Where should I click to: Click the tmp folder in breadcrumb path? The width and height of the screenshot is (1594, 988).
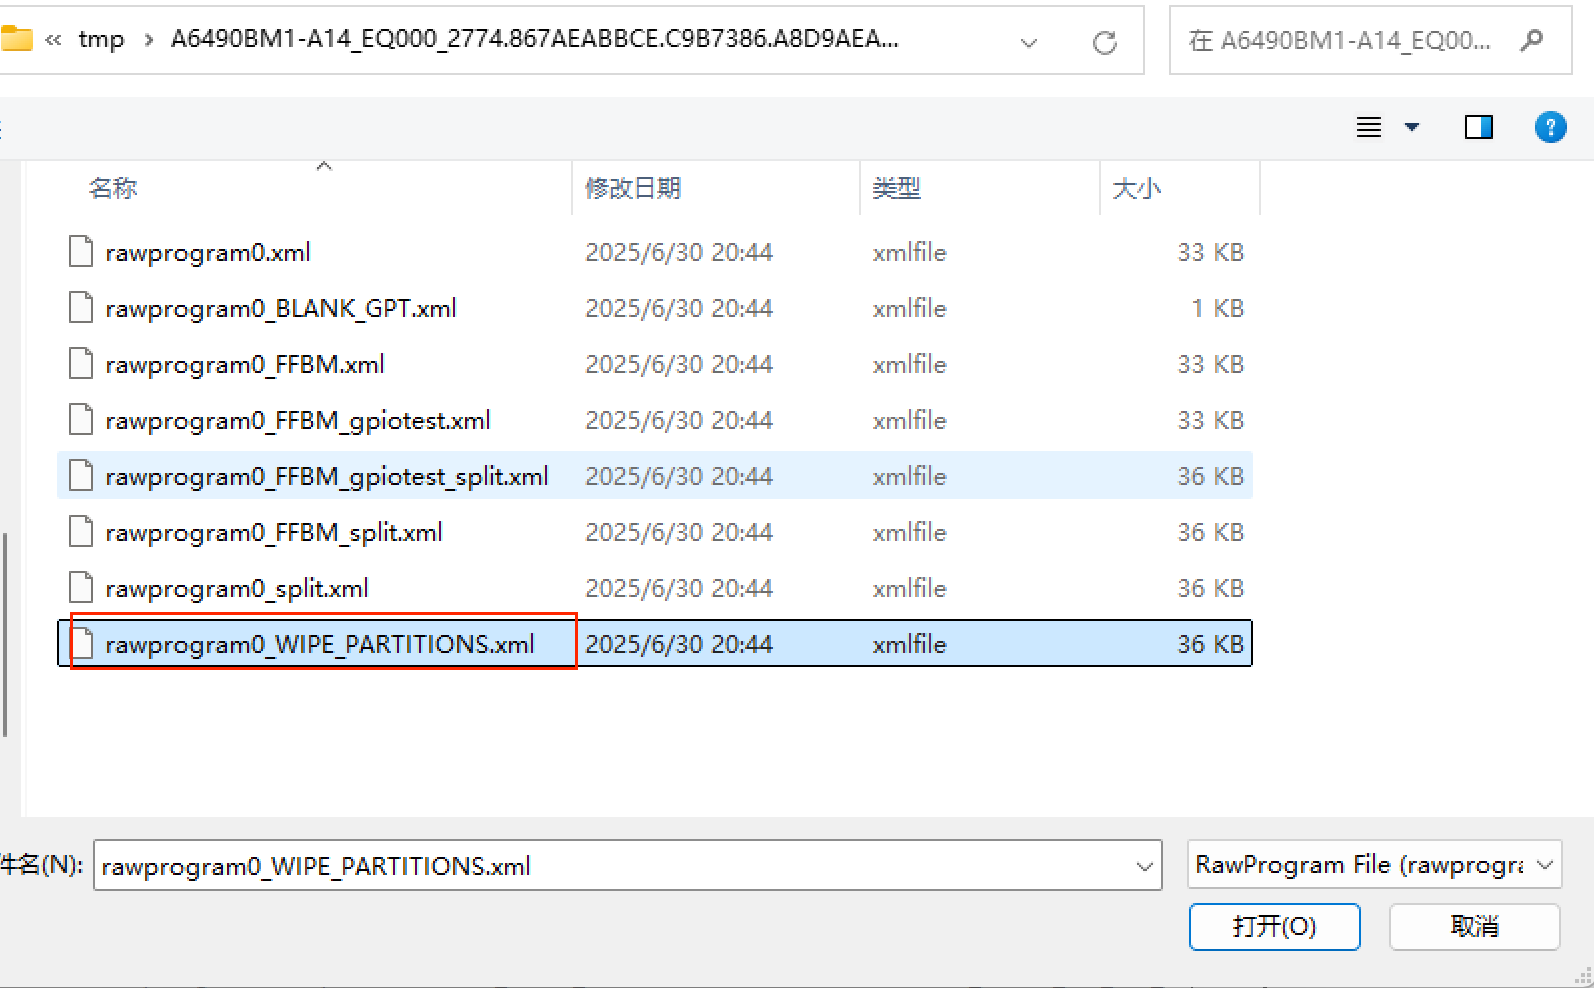pyautogui.click(x=101, y=40)
